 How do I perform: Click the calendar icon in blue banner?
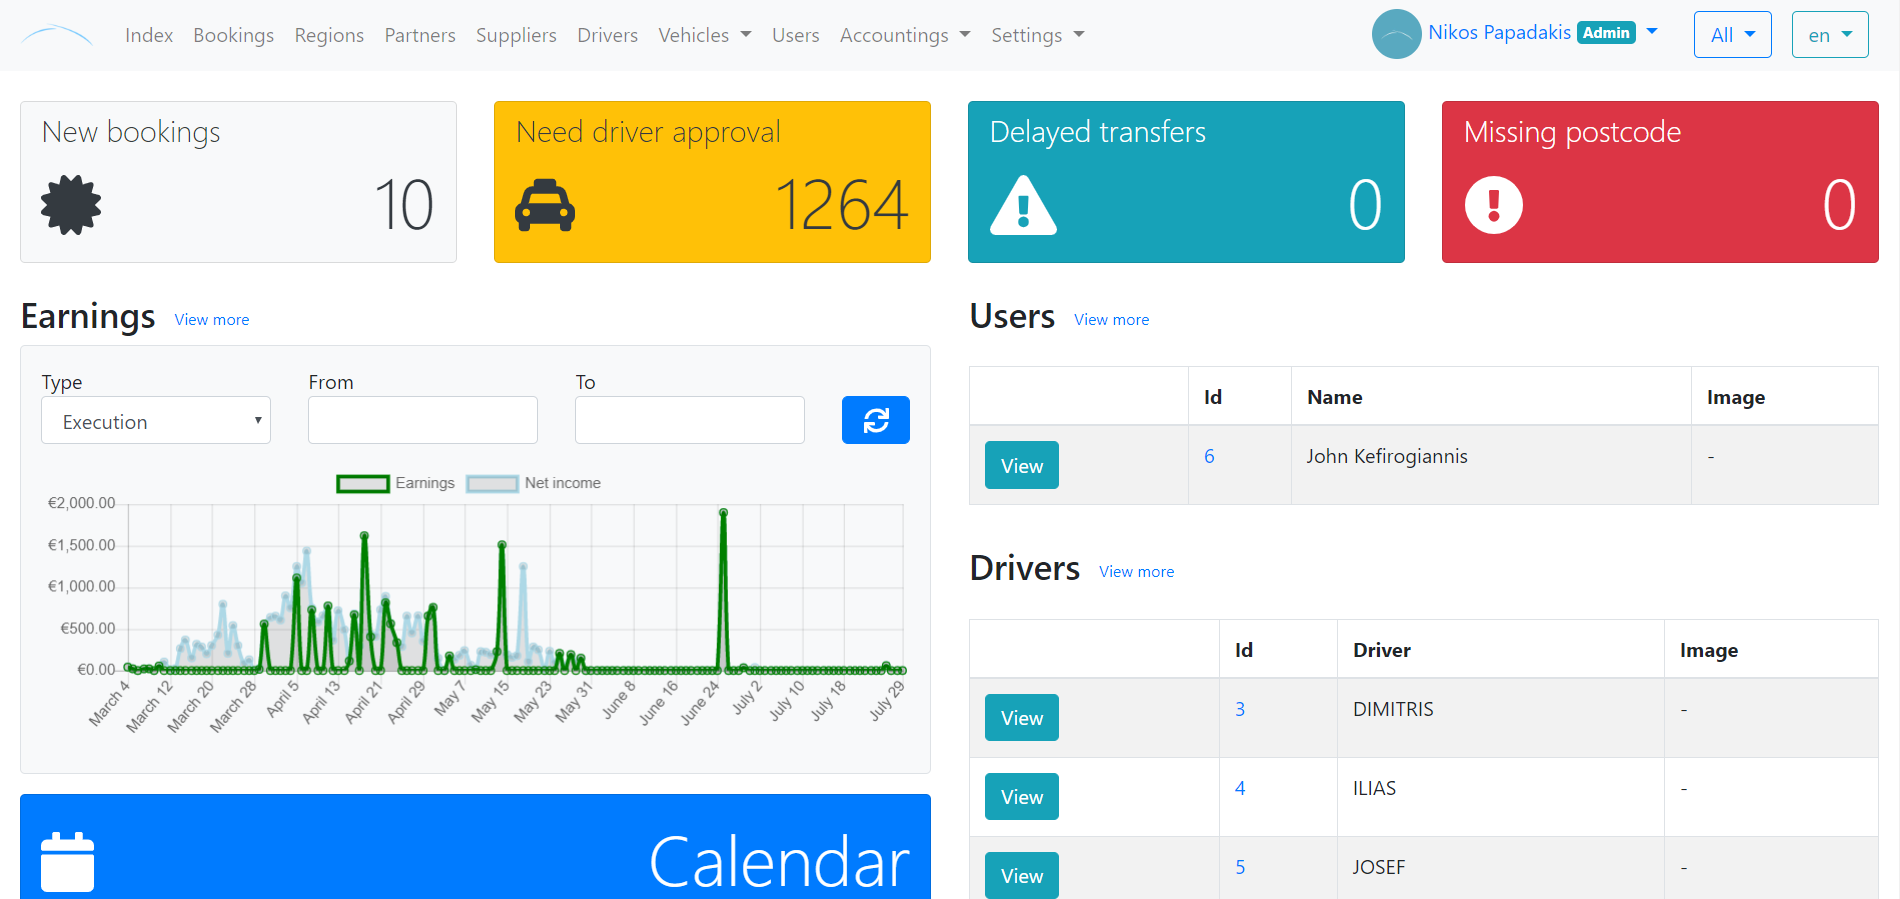tap(68, 861)
